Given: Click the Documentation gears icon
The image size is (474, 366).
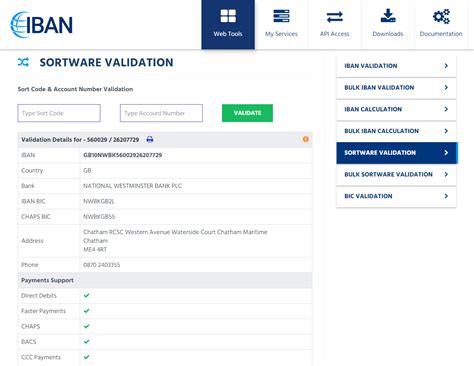Looking at the screenshot, I should (441, 16).
